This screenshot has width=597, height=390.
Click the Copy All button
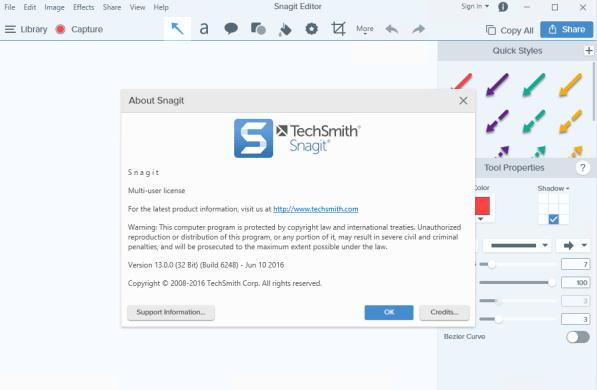pyautogui.click(x=509, y=30)
